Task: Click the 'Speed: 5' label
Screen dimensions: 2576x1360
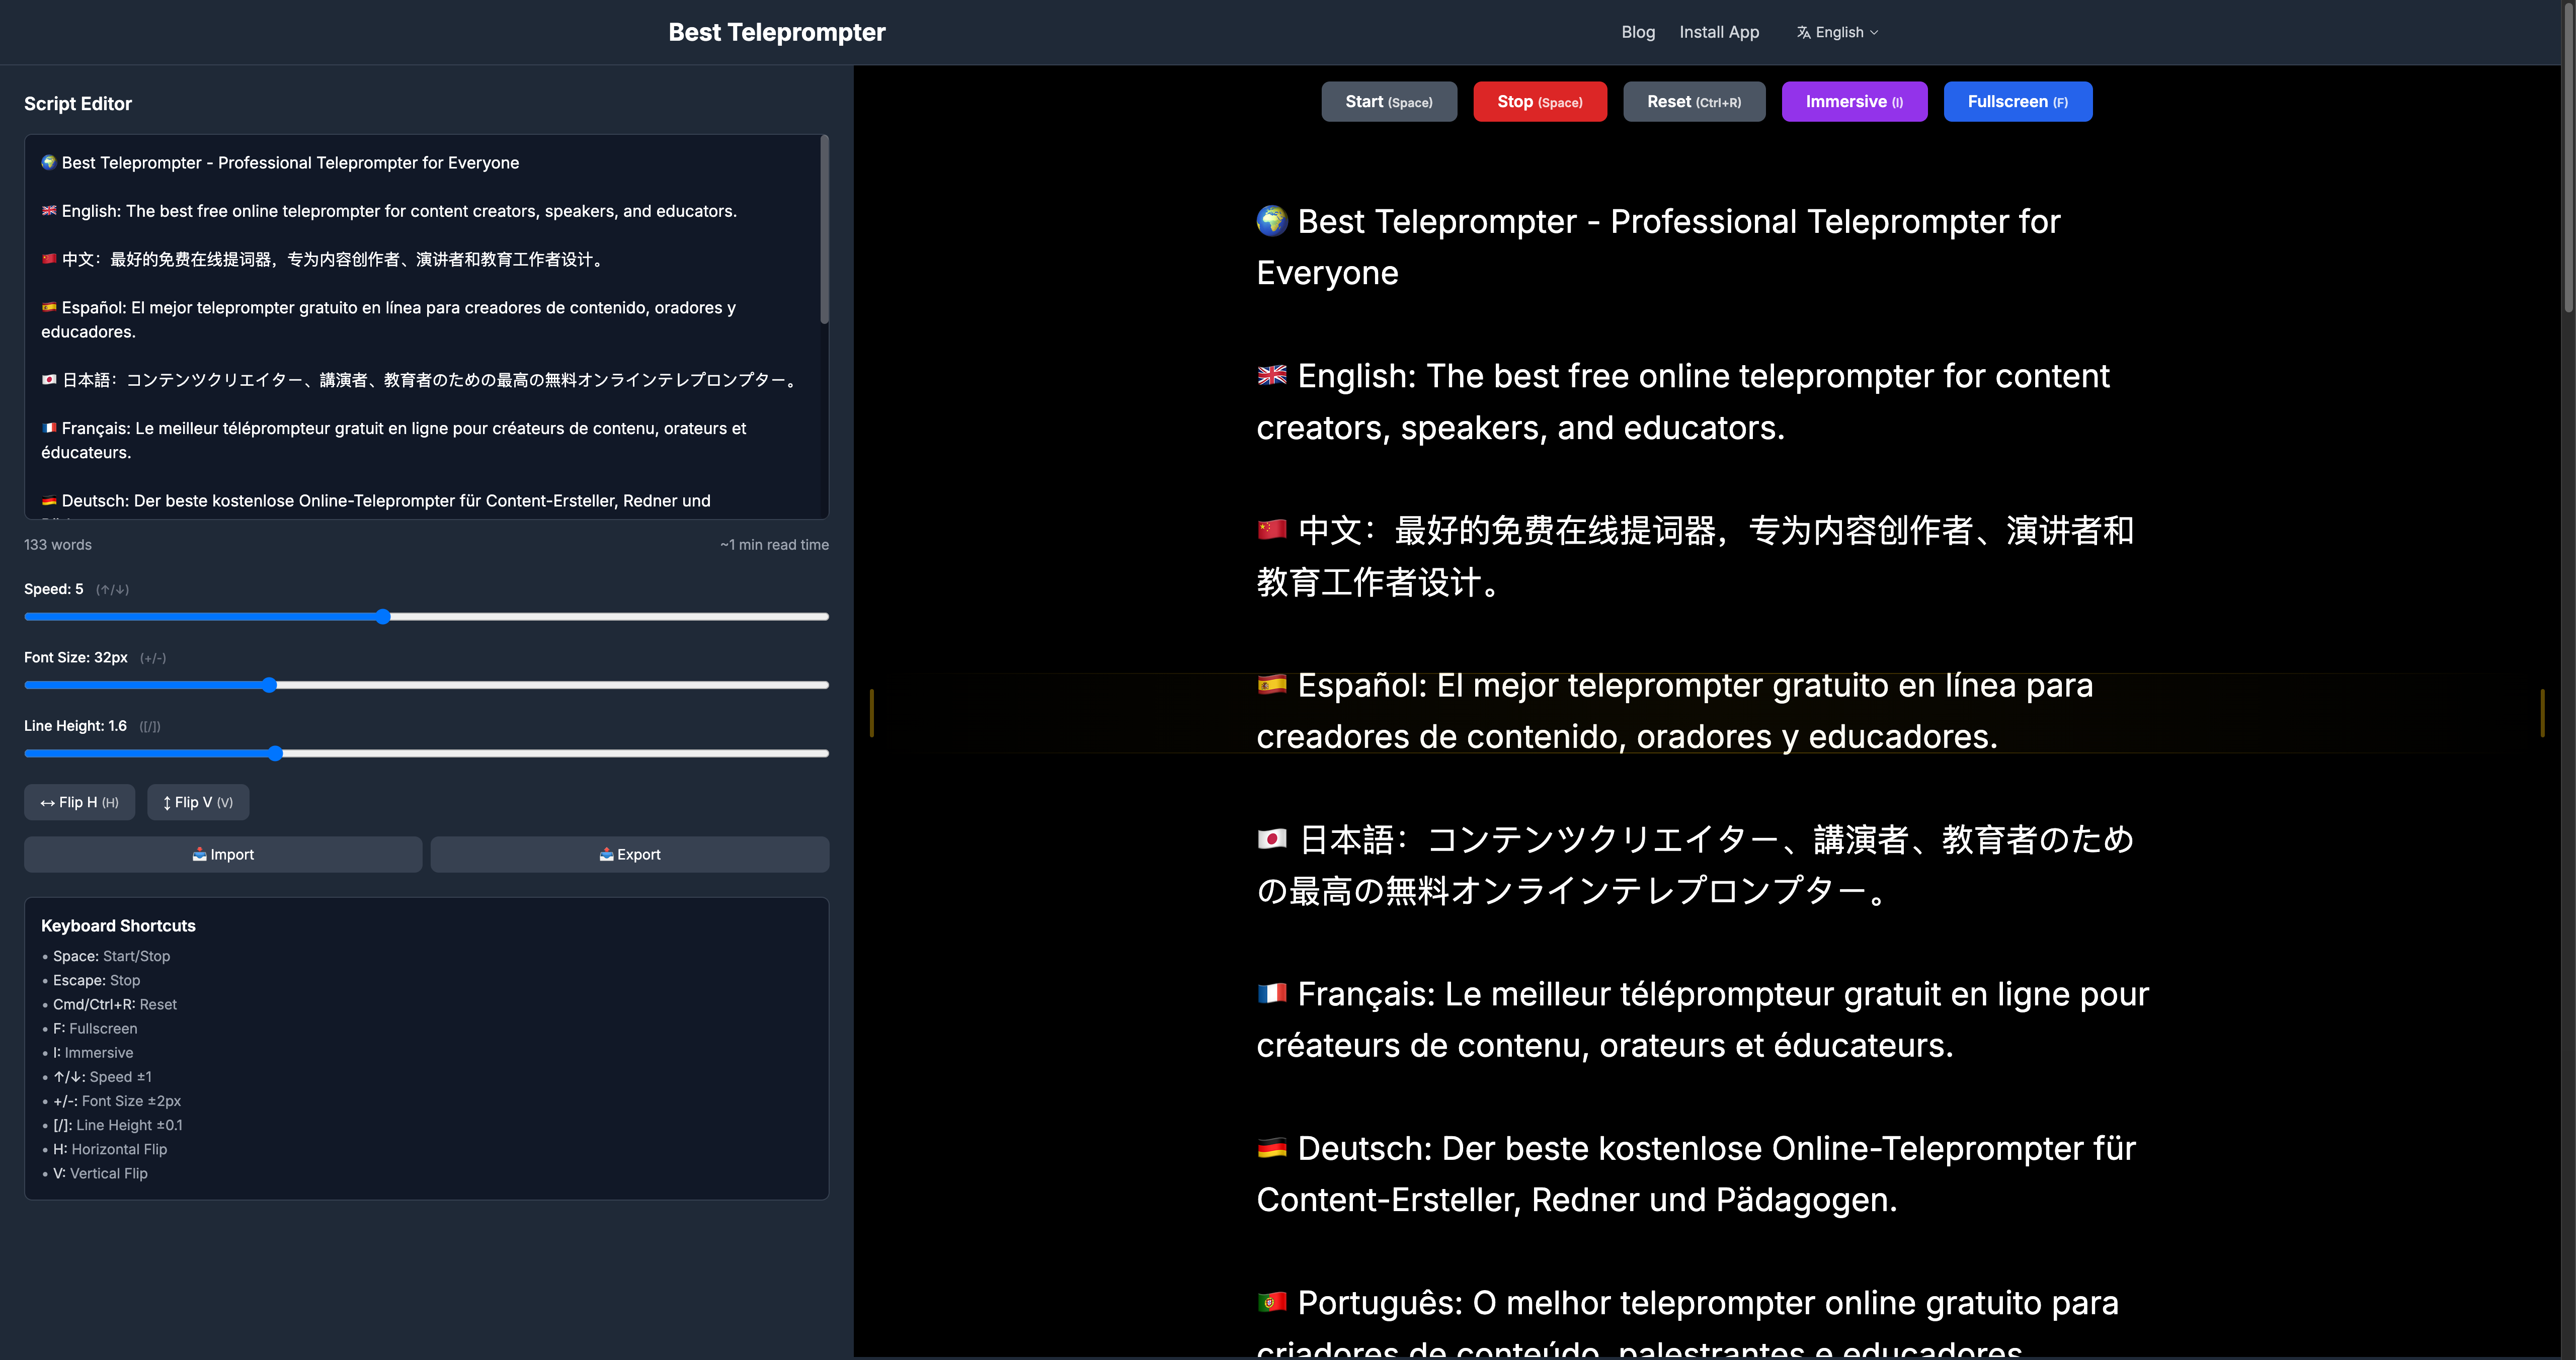Action: (x=54, y=589)
